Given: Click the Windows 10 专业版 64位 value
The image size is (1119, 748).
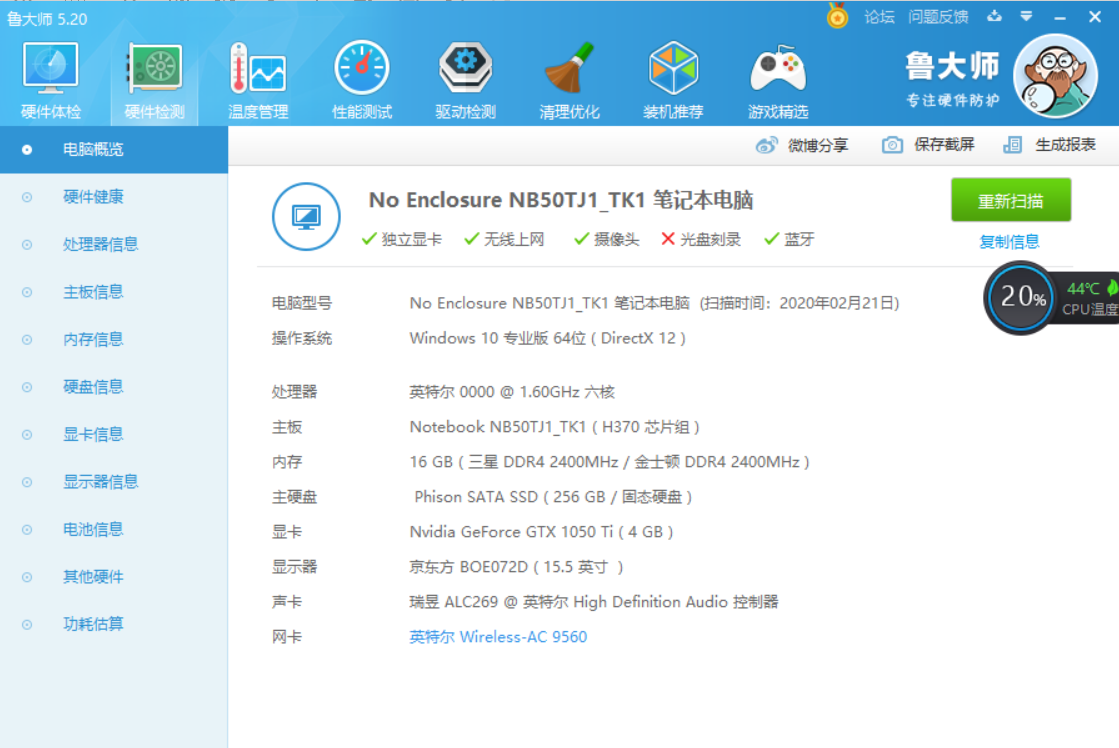Looking at the screenshot, I should (547, 338).
